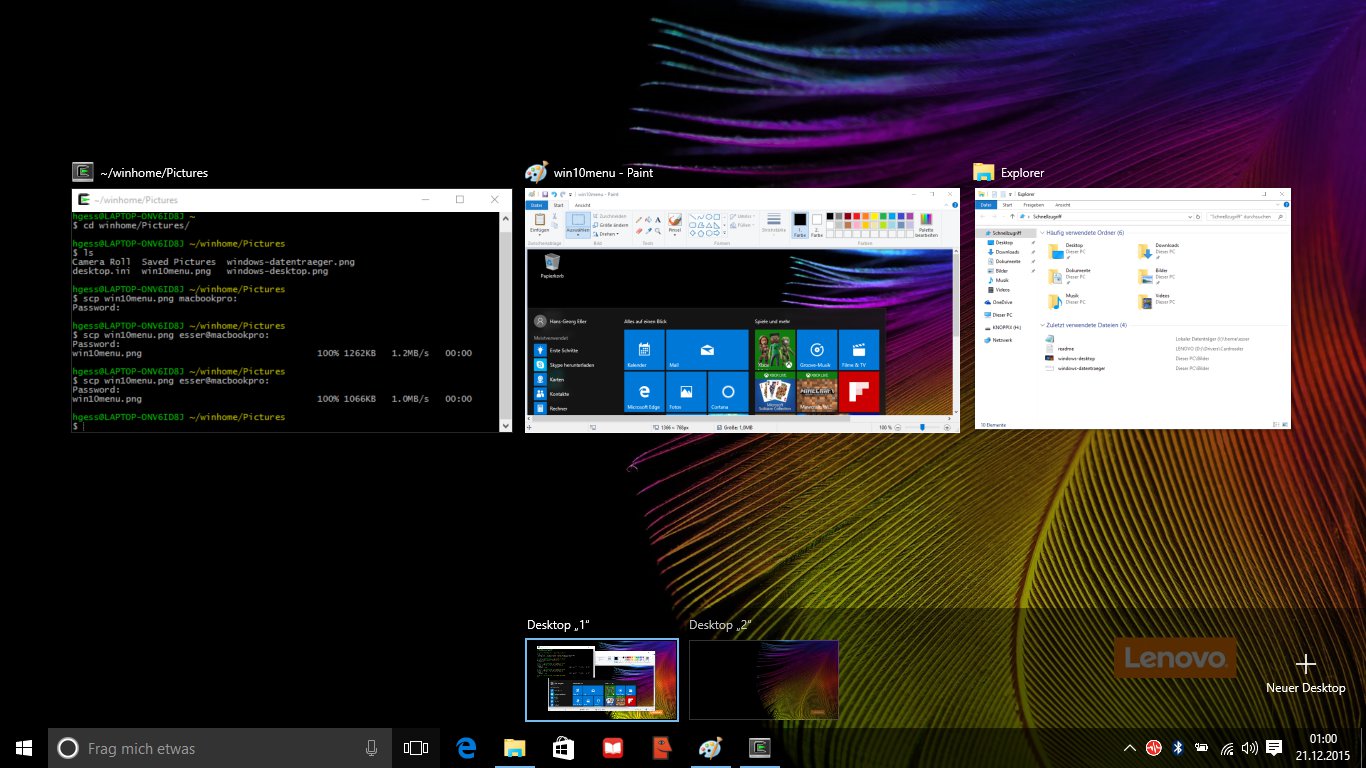
Task: Activate the Cortana microphone icon
Action: coord(371,747)
